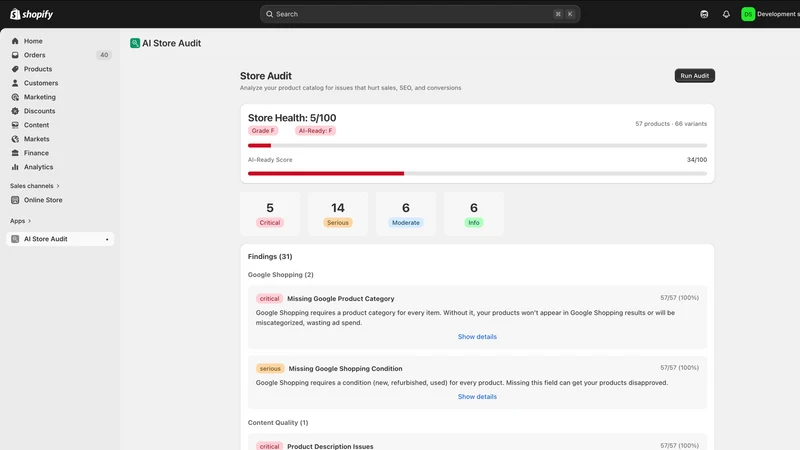Click the Analytics bar chart icon
800x450 pixels.
[15, 167]
